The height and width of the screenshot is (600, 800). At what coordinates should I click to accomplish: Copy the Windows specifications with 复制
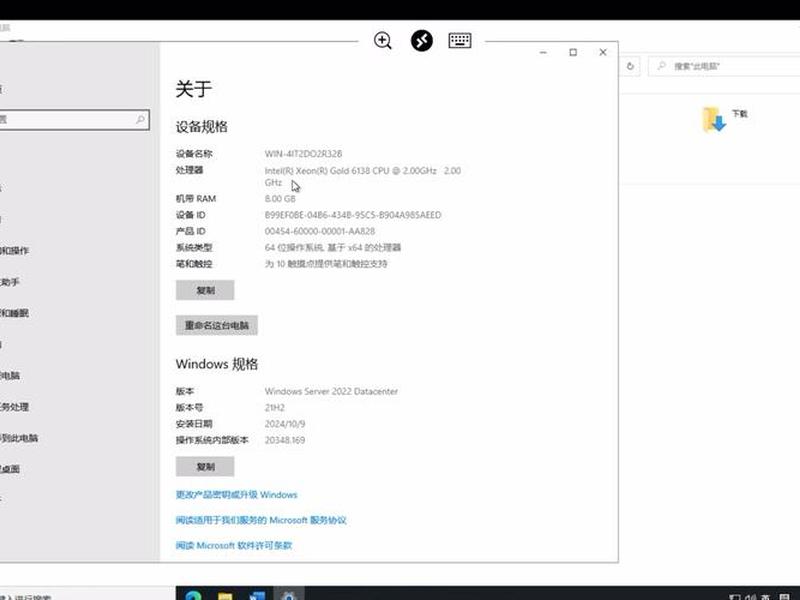coord(205,466)
